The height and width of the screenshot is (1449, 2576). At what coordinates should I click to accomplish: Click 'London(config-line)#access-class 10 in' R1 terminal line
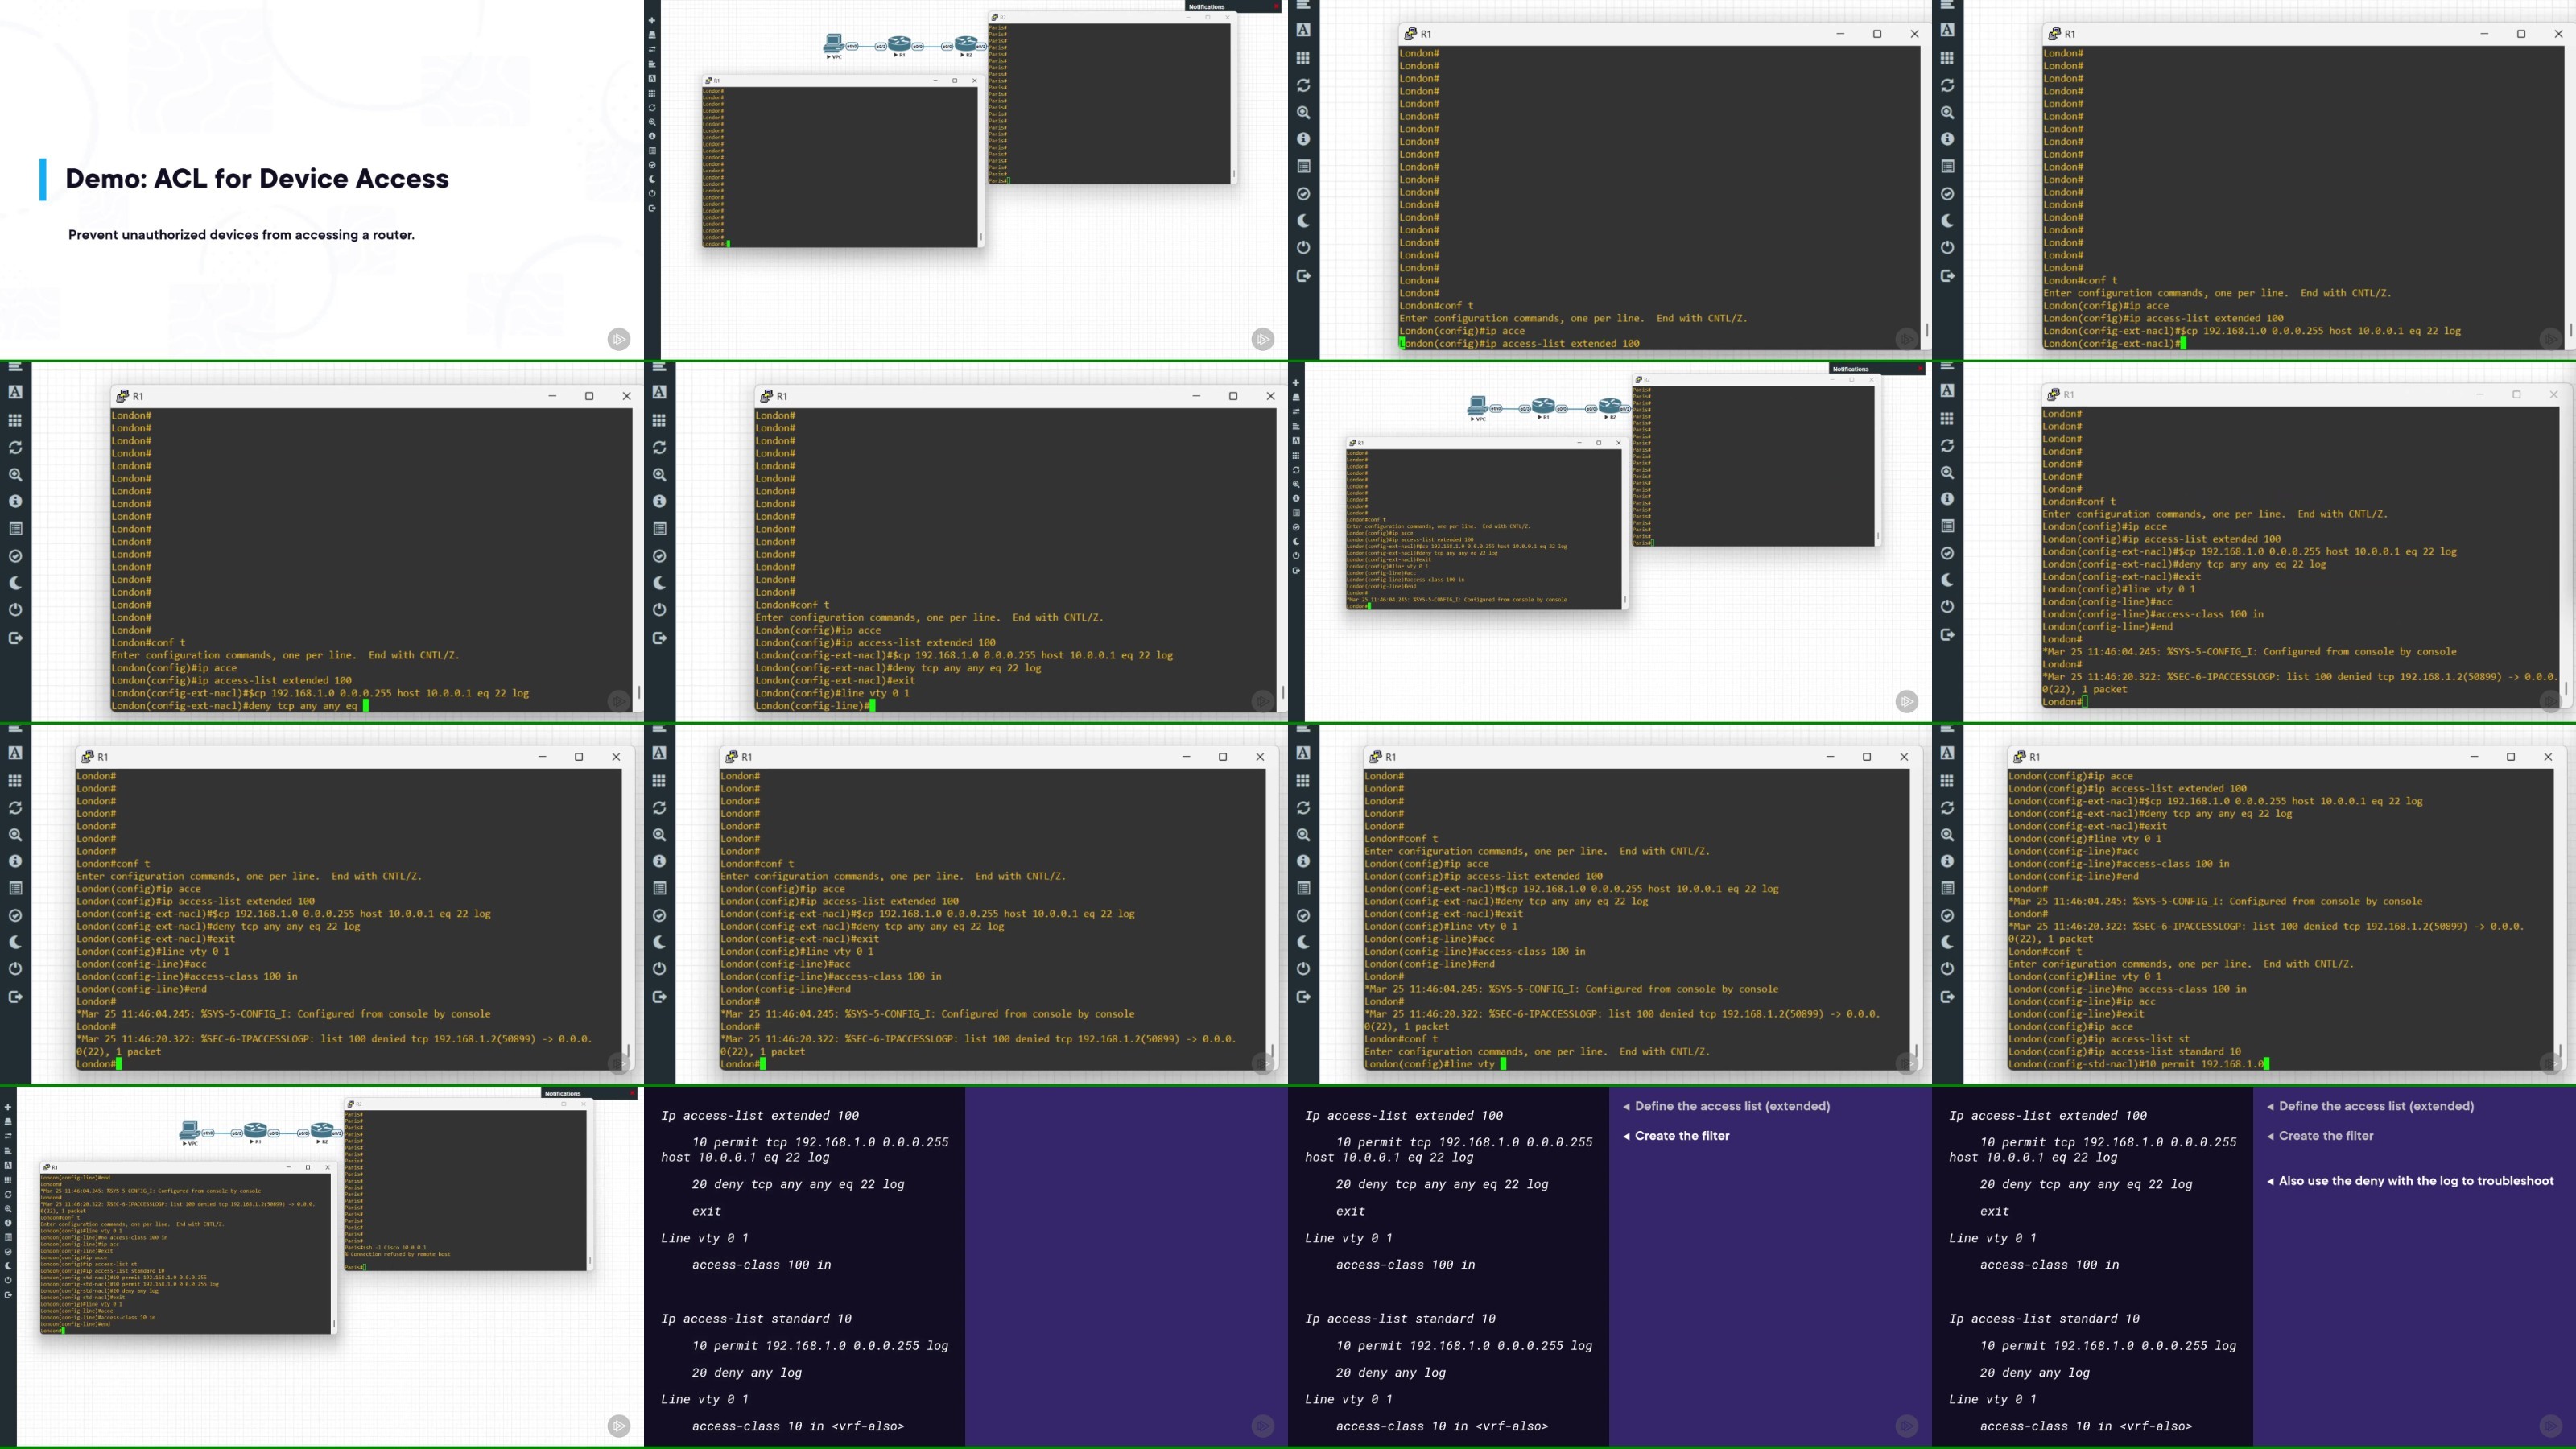pyautogui.click(x=98, y=1318)
